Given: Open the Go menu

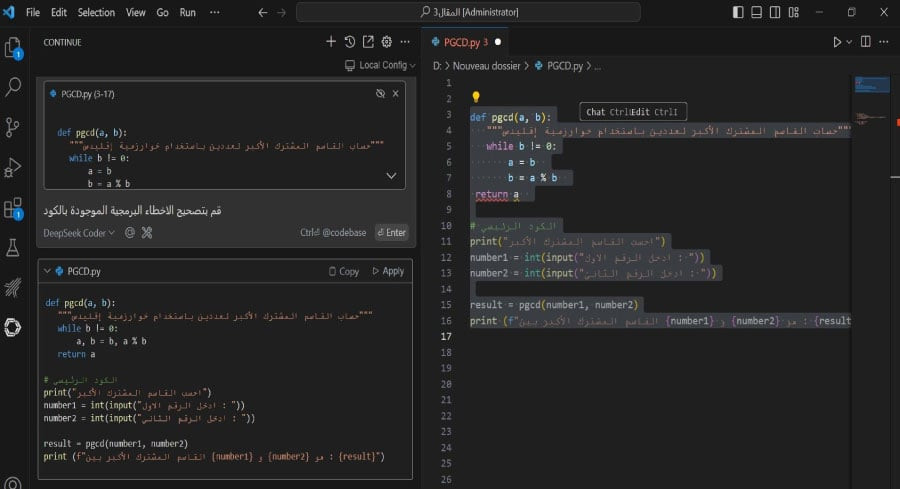Looking at the screenshot, I should pyautogui.click(x=162, y=12).
